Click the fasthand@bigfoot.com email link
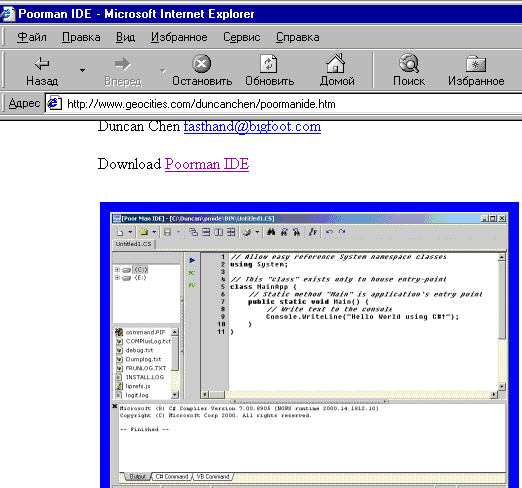This screenshot has width=522, height=488. coord(252,127)
